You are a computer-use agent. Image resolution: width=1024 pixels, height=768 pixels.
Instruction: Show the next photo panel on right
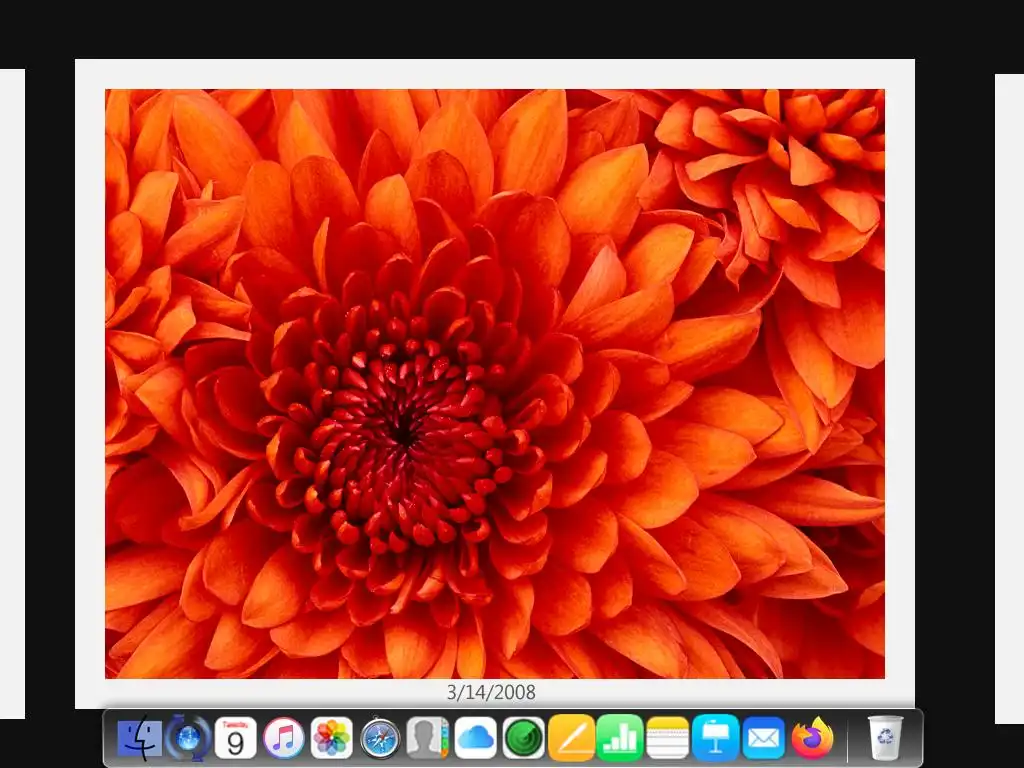pos(1009,398)
